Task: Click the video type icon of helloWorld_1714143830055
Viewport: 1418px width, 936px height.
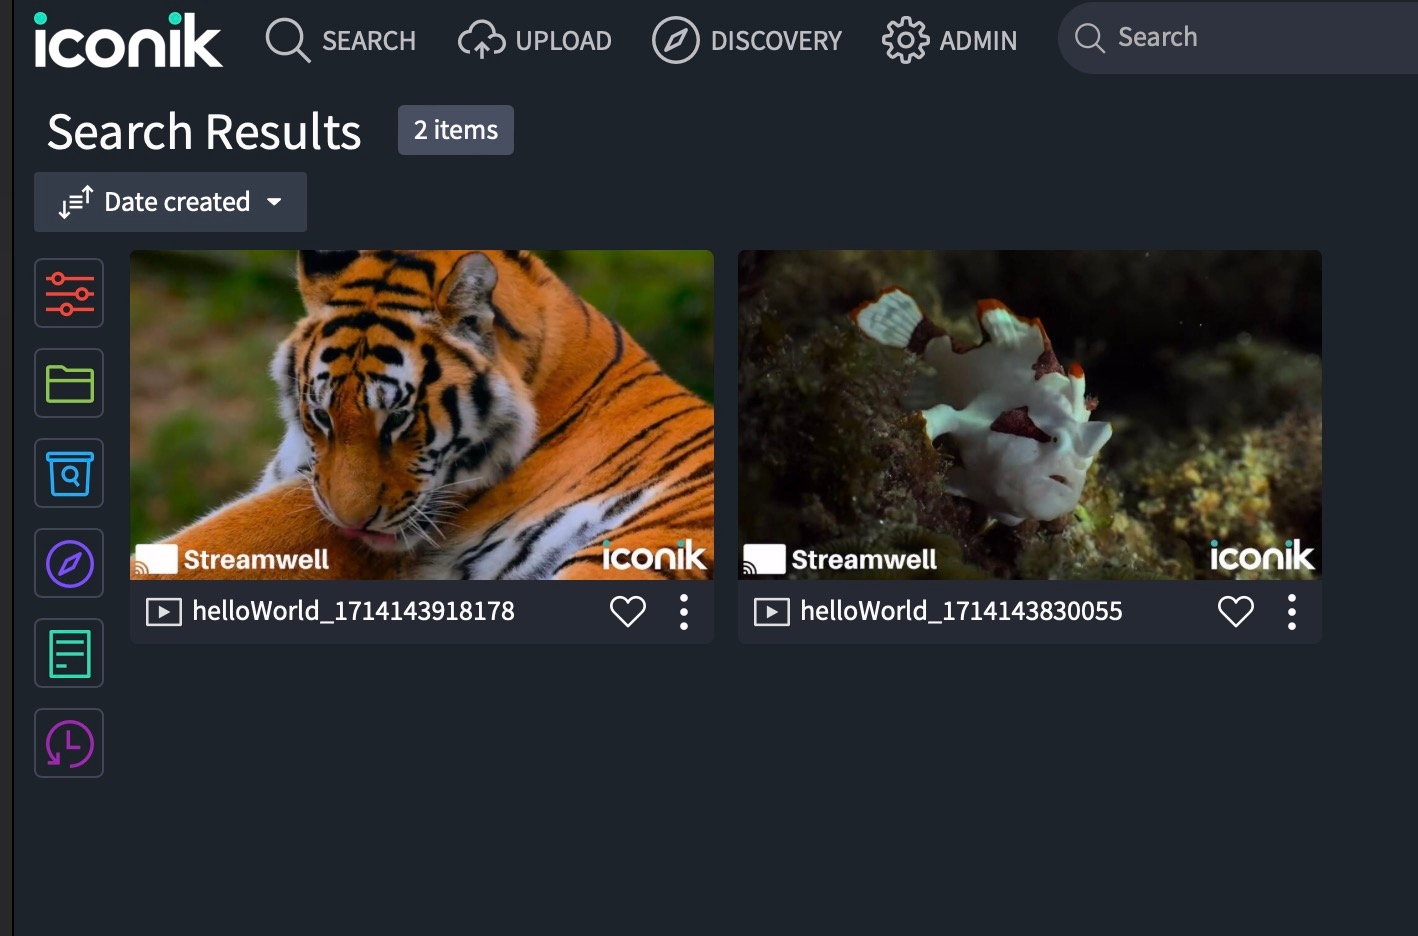Action: (x=772, y=611)
